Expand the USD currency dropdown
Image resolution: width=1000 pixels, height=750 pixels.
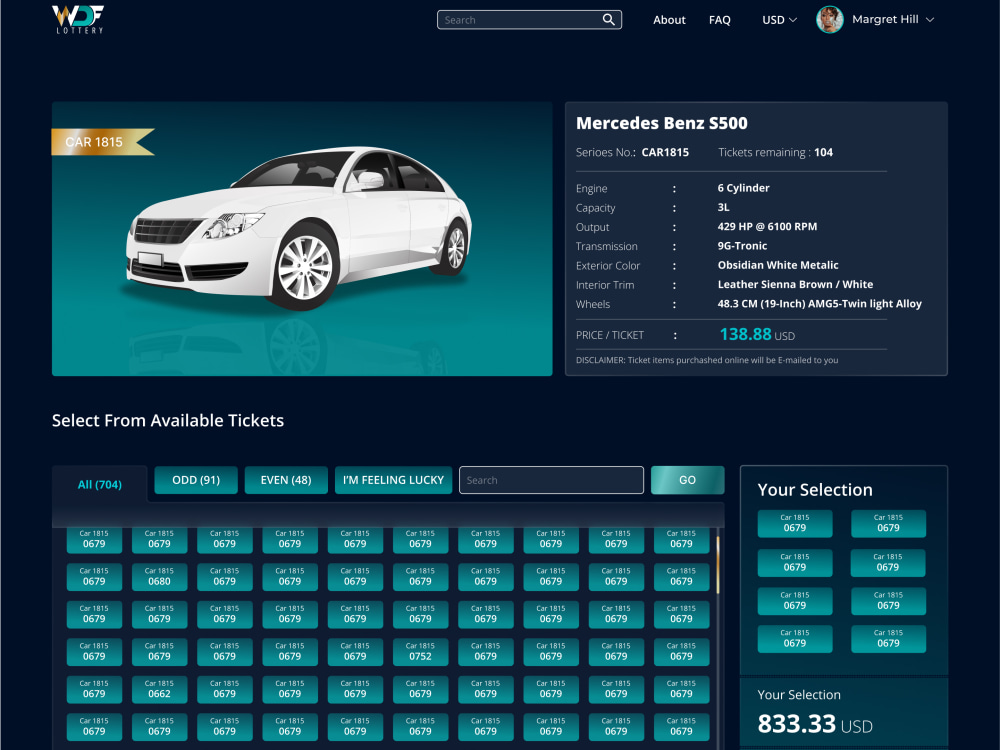(x=779, y=20)
